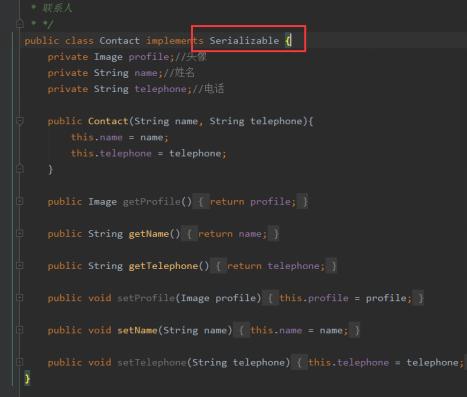This screenshot has width=467, height=397.
Task: Click the setProfile method name
Action: click(146, 298)
